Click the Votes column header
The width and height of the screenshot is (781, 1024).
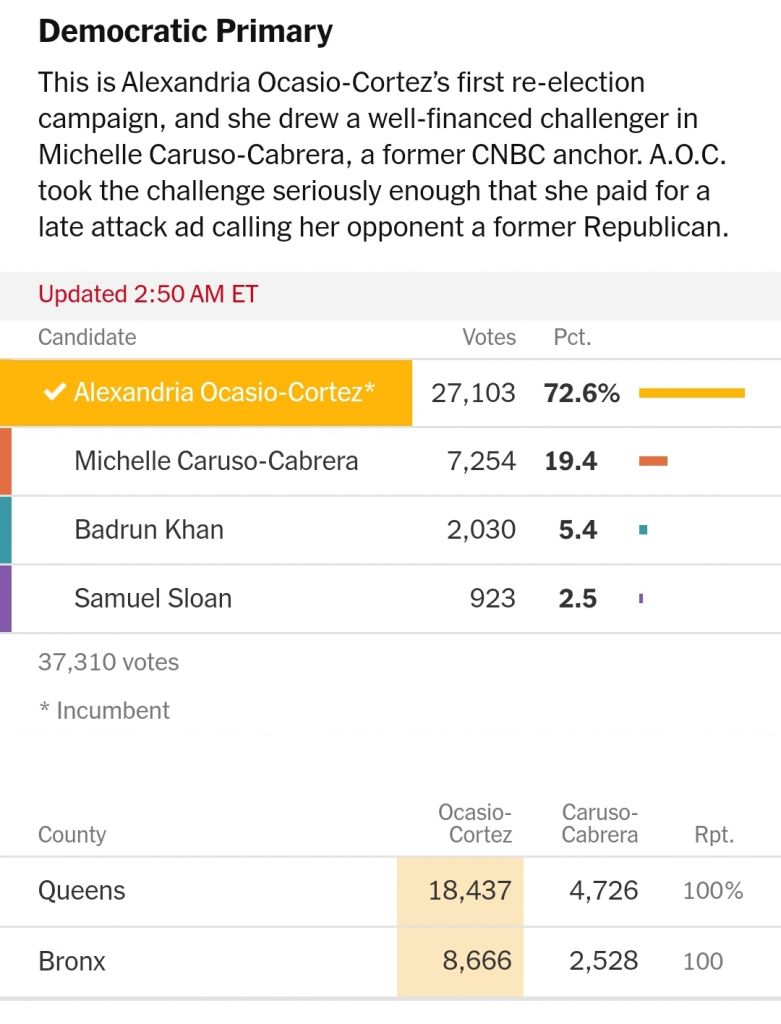point(489,337)
